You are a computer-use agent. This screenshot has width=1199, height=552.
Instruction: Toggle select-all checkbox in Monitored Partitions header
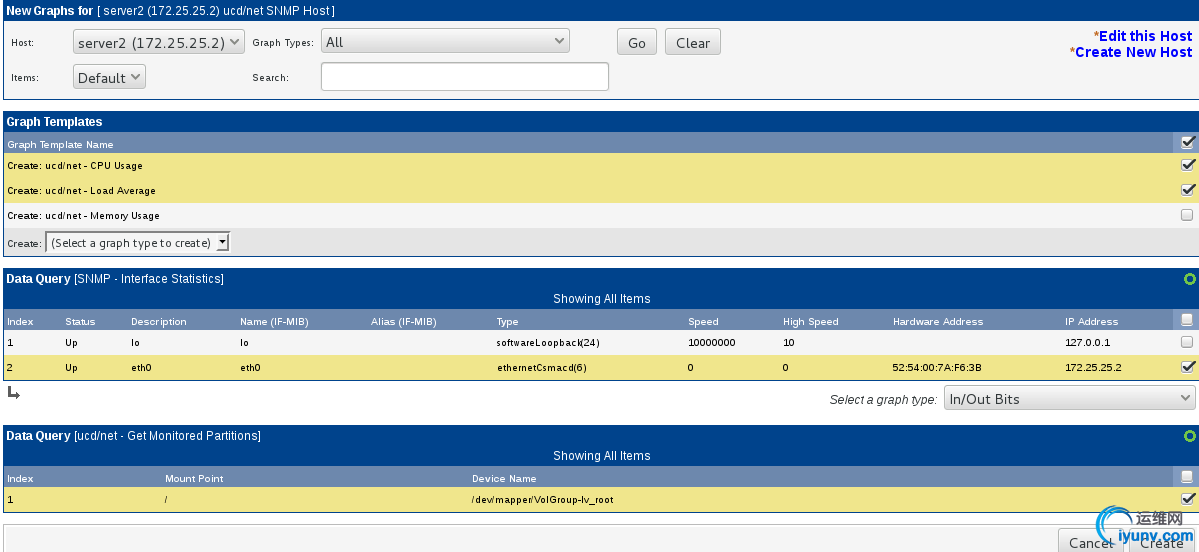(x=1187, y=476)
